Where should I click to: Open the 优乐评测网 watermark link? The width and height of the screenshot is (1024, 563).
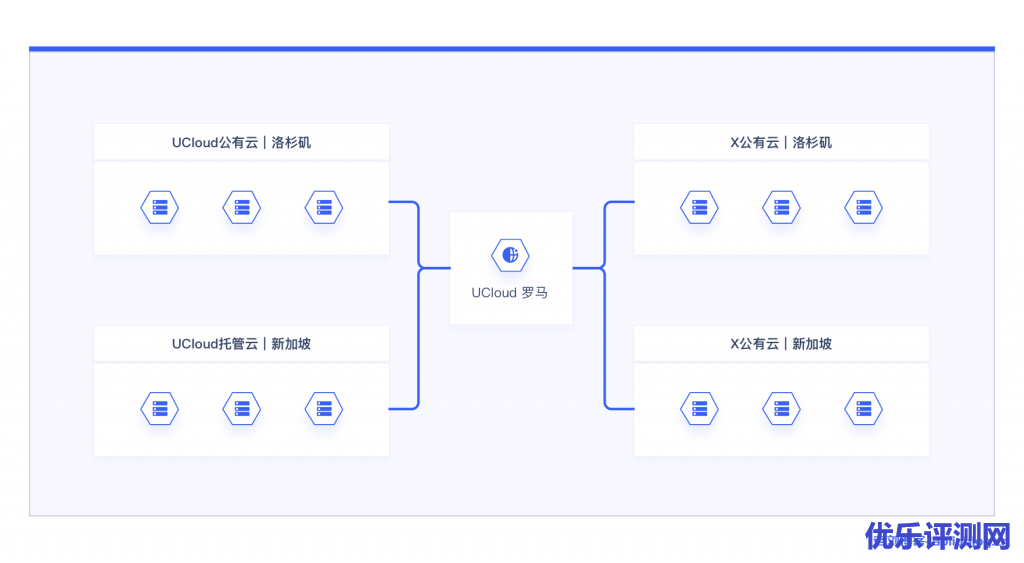pyautogui.click(x=937, y=537)
